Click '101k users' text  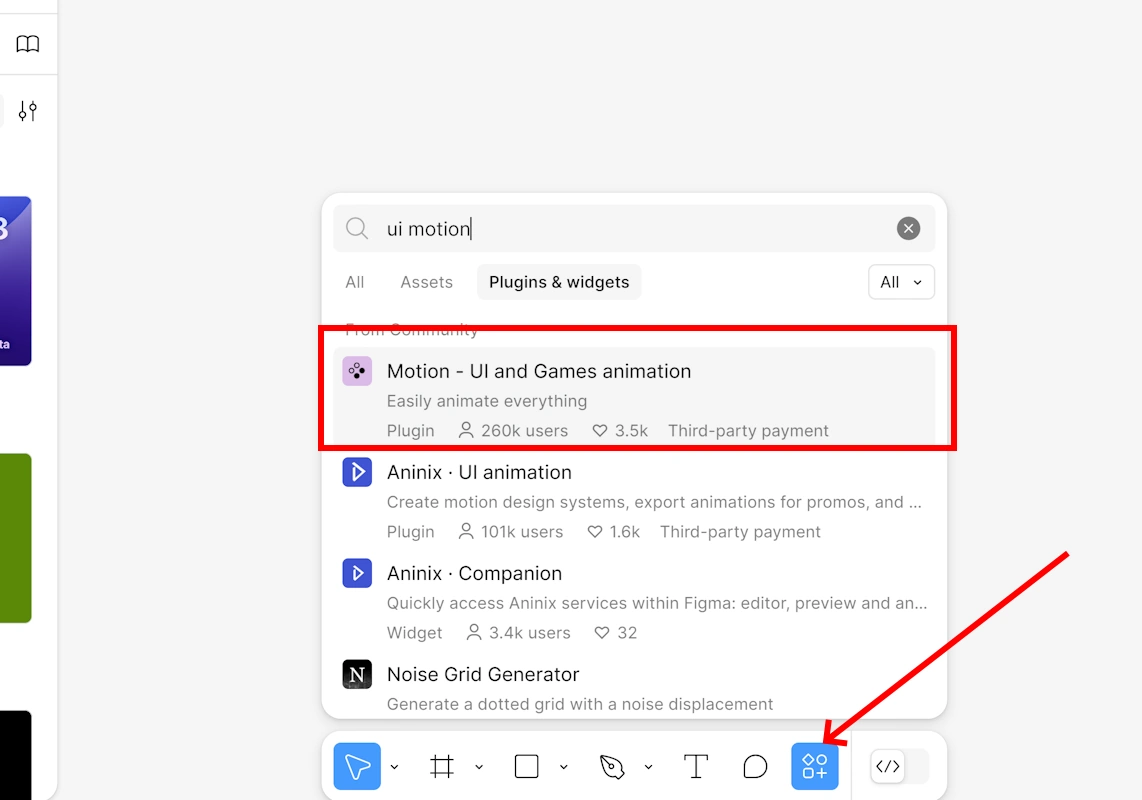pos(521,532)
